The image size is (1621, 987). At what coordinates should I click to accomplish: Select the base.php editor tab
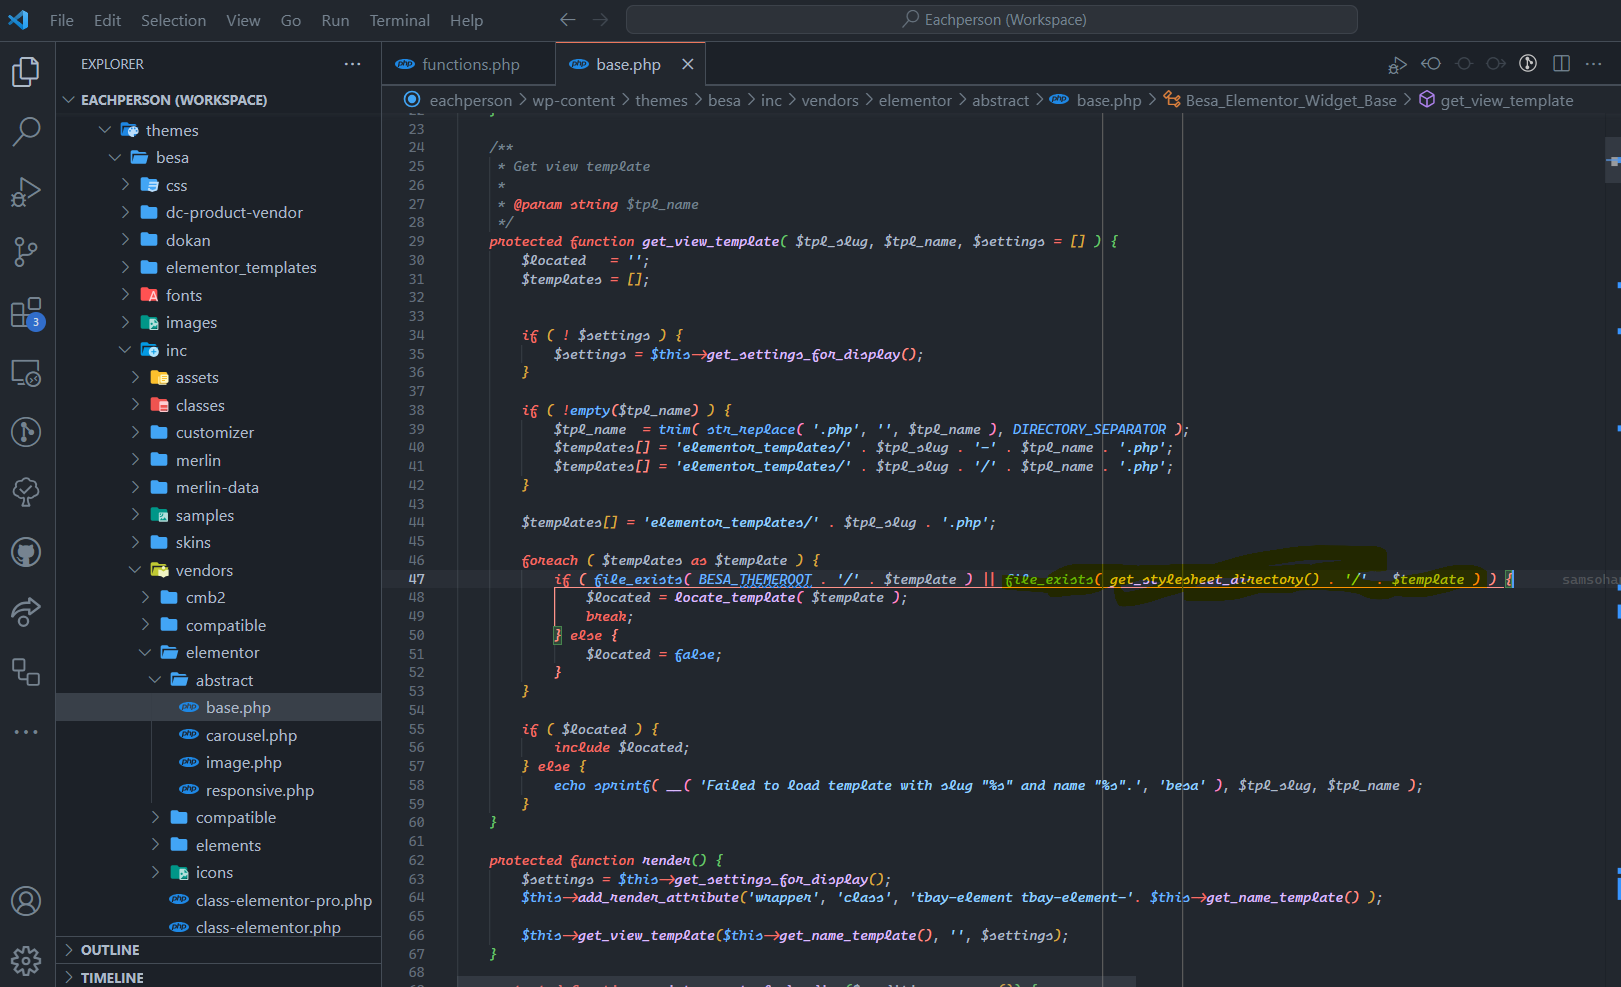point(628,64)
